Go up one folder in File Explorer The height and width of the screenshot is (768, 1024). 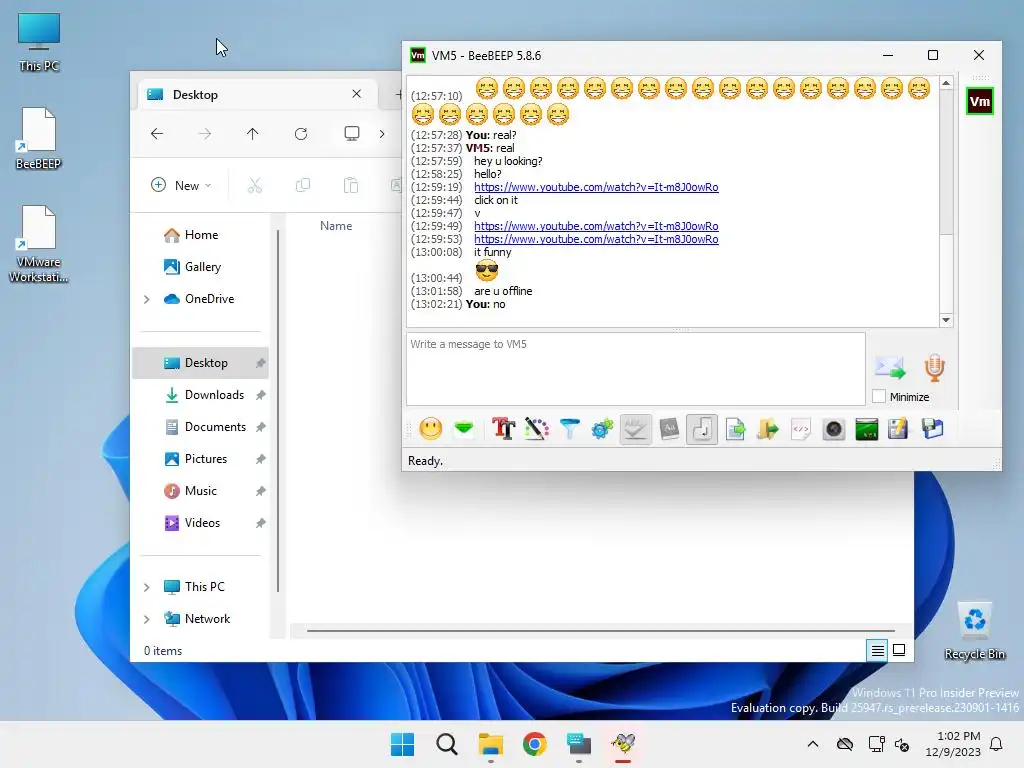[x=253, y=134]
